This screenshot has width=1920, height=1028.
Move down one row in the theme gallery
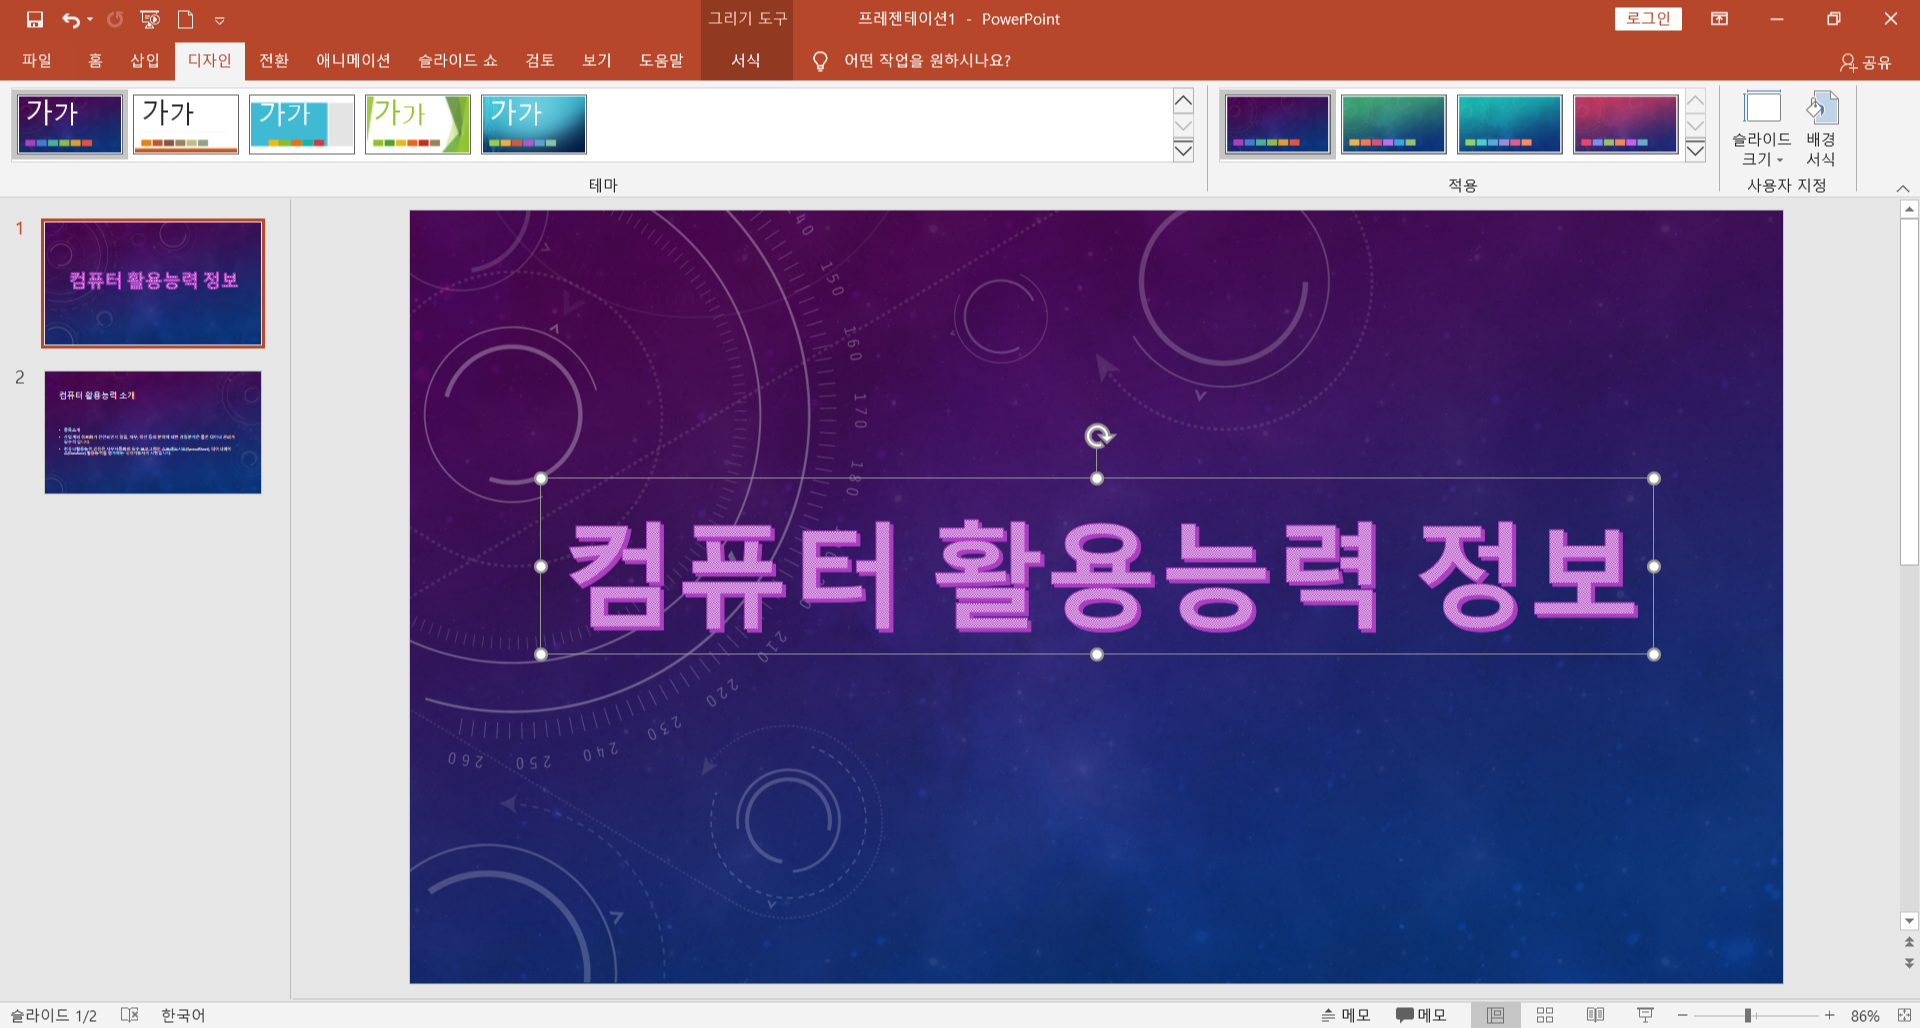pyautogui.click(x=1183, y=125)
